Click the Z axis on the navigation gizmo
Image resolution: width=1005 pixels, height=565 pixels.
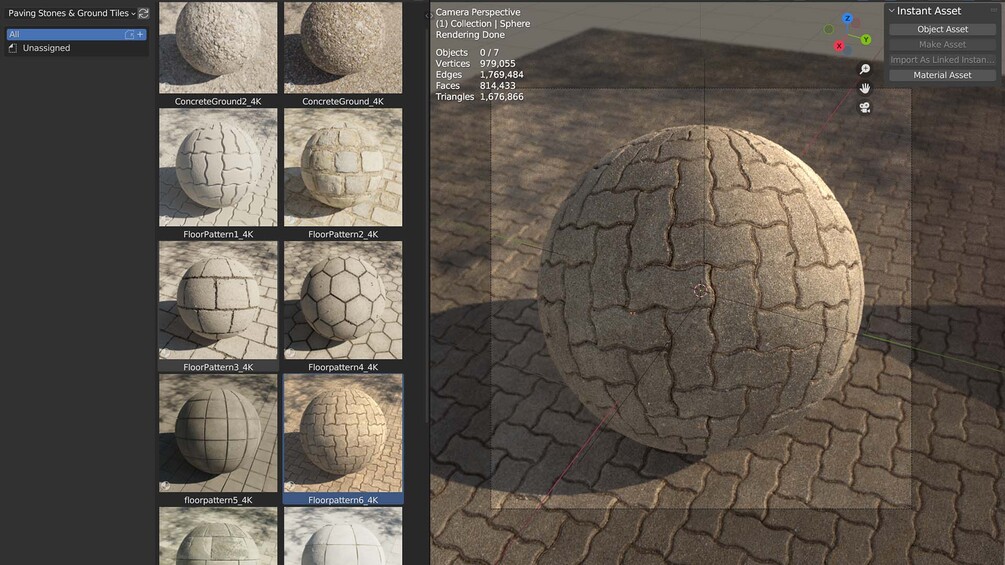click(x=847, y=19)
